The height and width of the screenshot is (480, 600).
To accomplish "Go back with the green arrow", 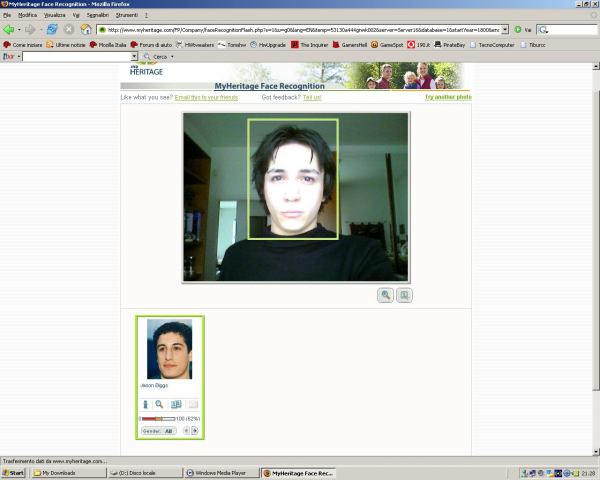I will [x=8, y=29].
